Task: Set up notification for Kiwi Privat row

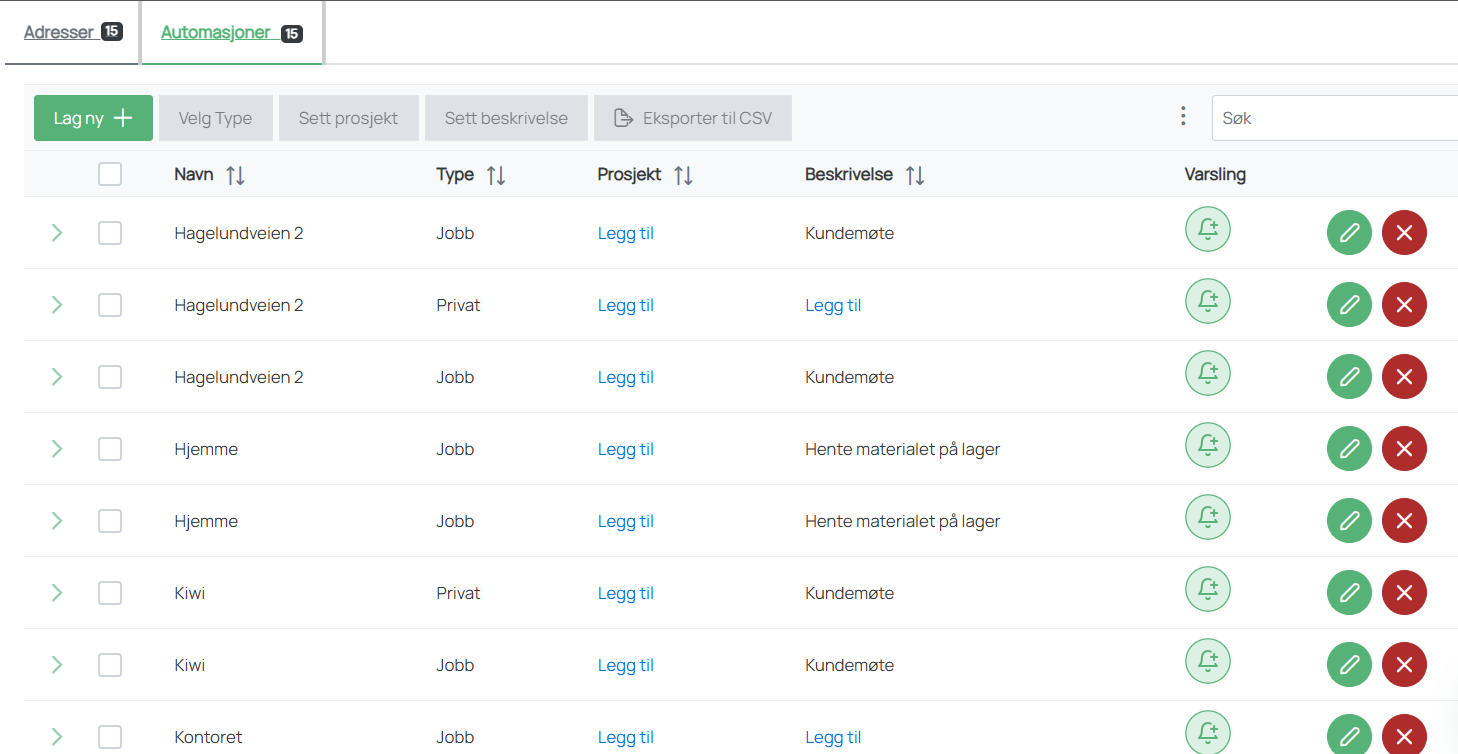Action: [1207, 589]
